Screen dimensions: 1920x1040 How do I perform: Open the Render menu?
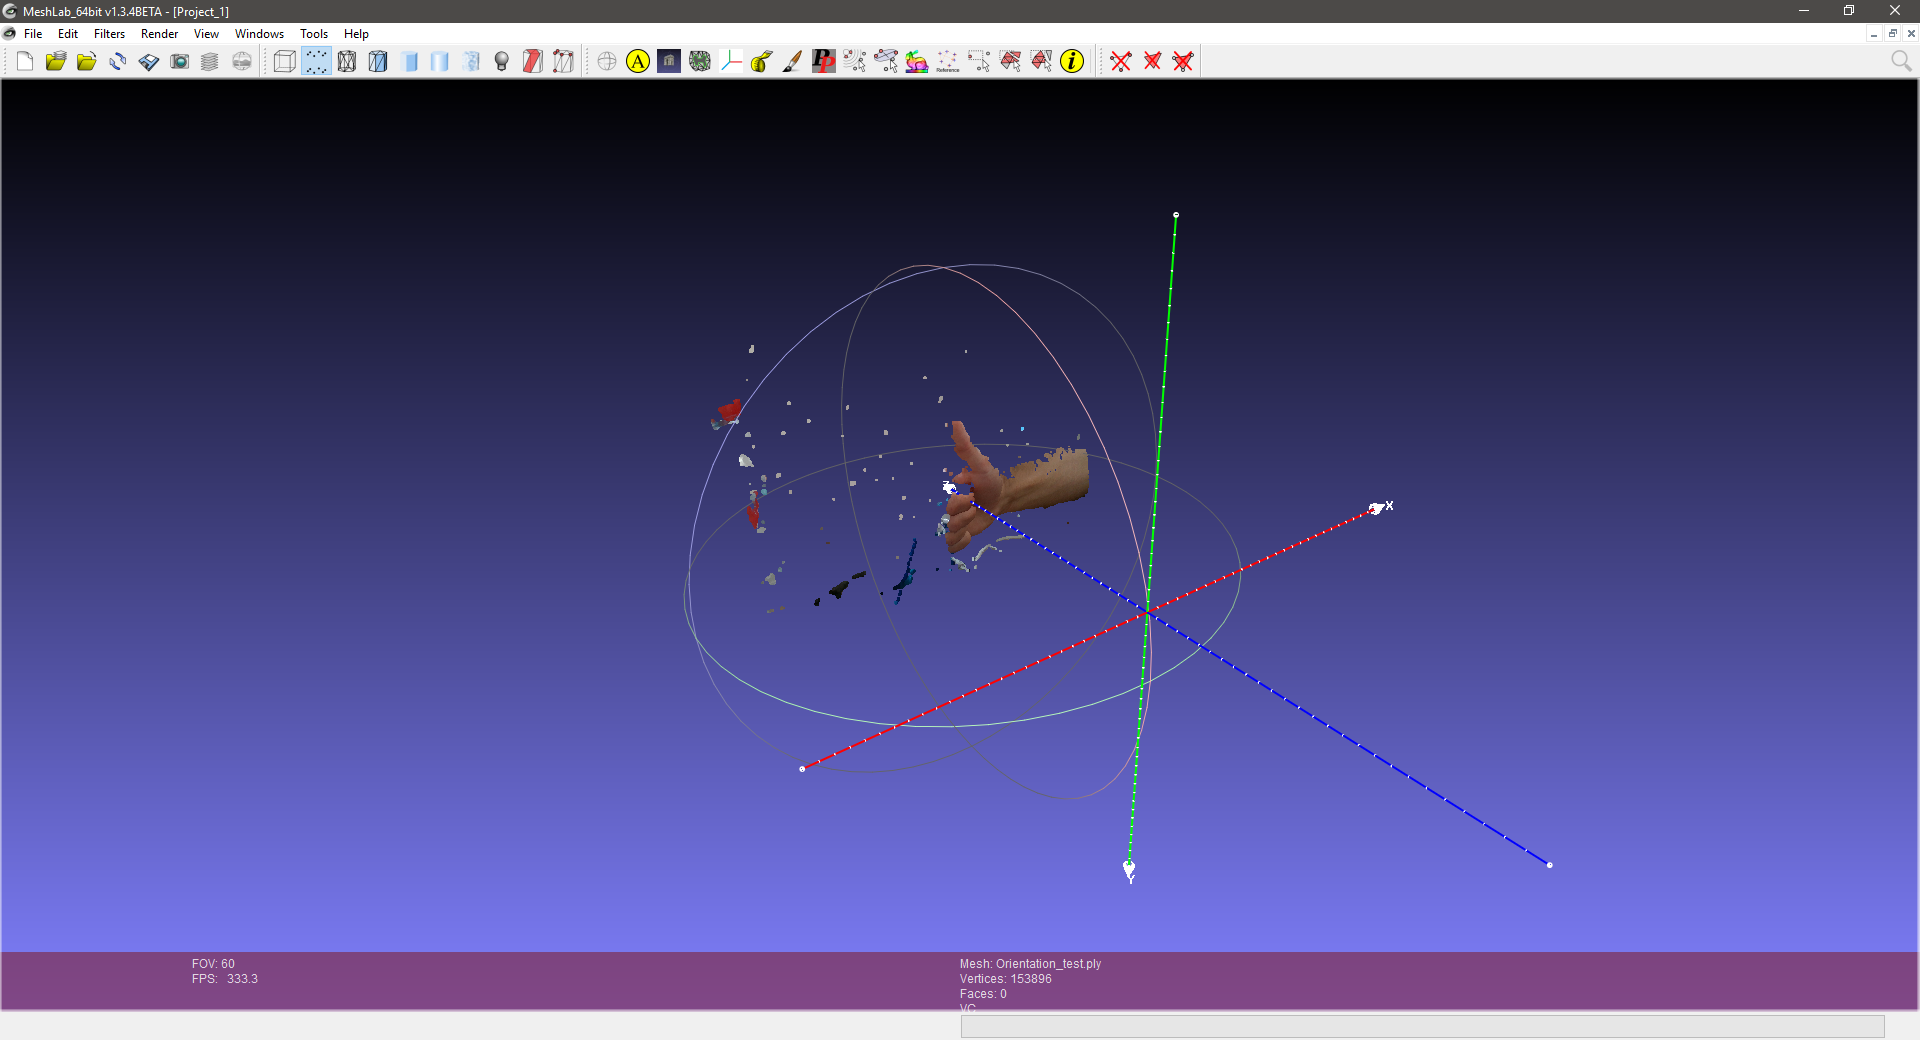pos(159,33)
